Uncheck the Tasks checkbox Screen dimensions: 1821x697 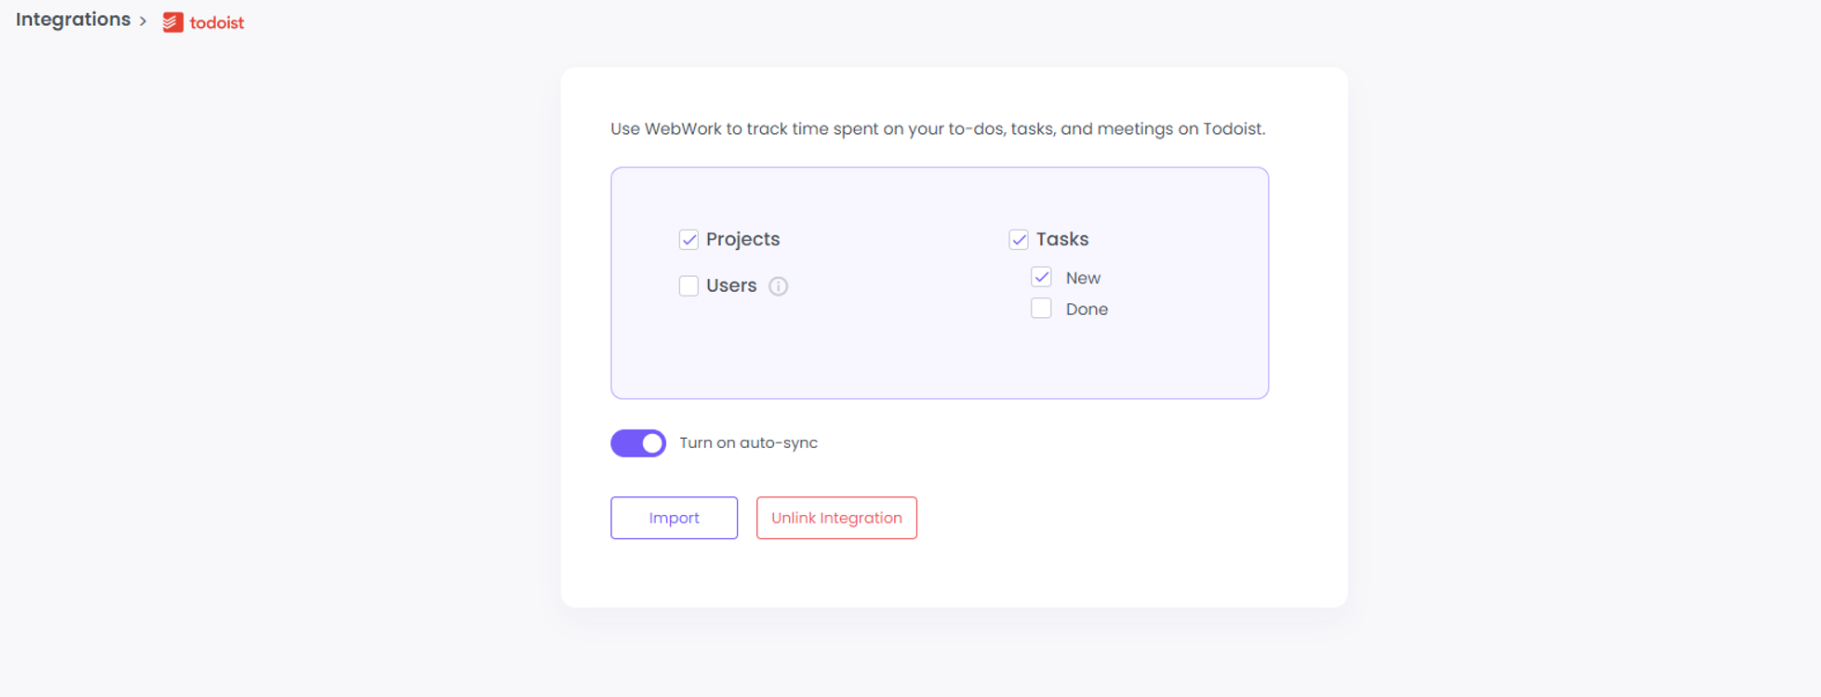pos(1019,239)
